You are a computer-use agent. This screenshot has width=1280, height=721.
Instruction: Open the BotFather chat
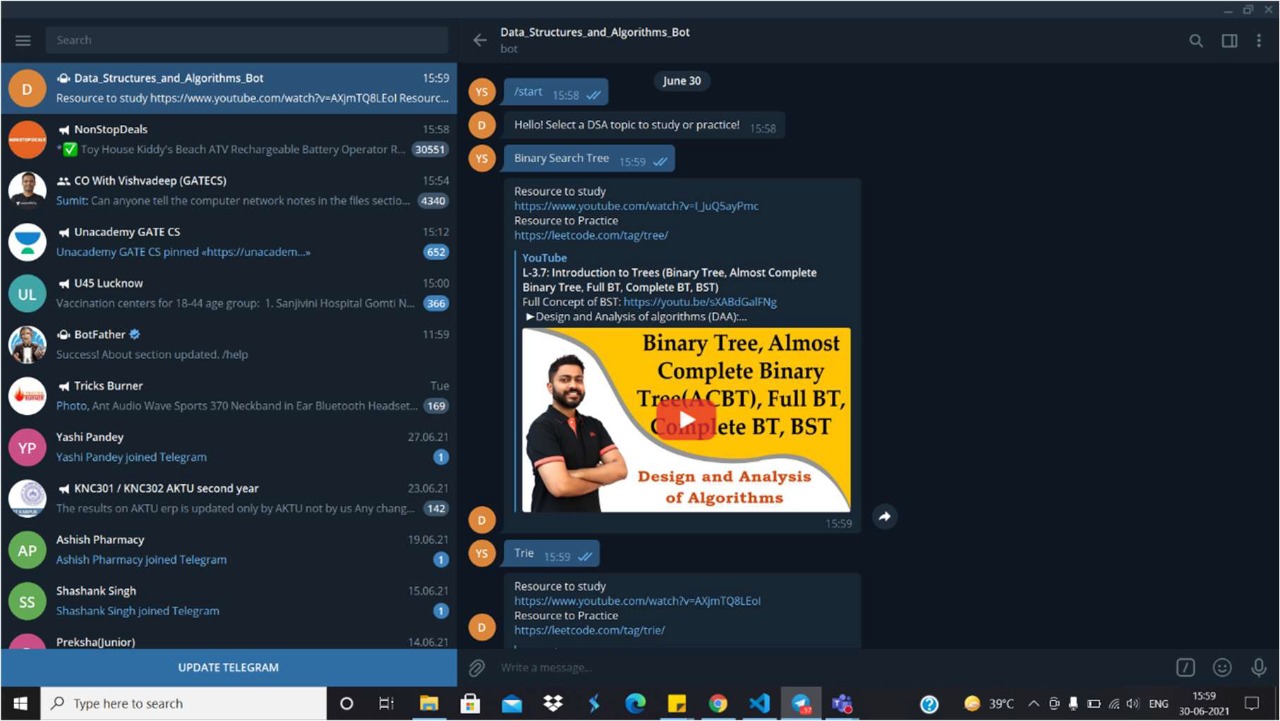coord(228,344)
